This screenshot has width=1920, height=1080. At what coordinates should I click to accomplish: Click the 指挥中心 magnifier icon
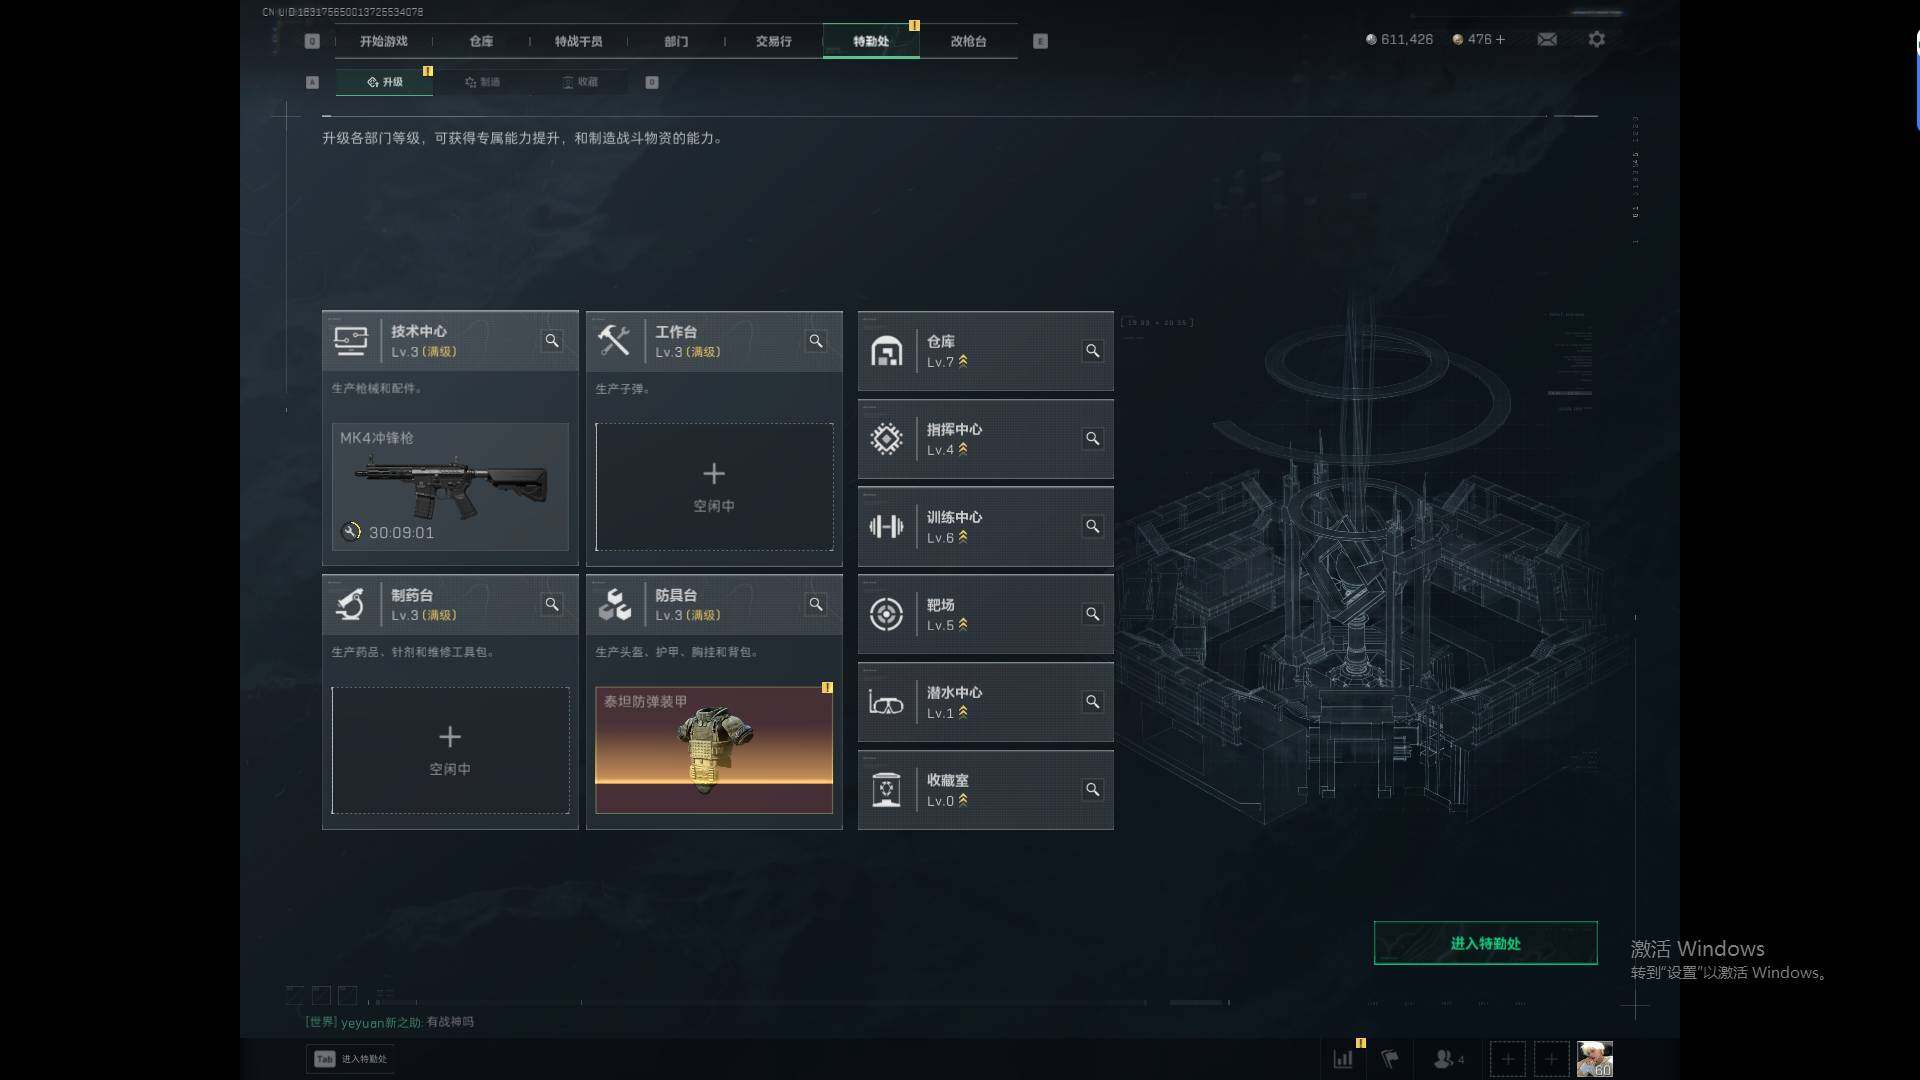point(1092,439)
